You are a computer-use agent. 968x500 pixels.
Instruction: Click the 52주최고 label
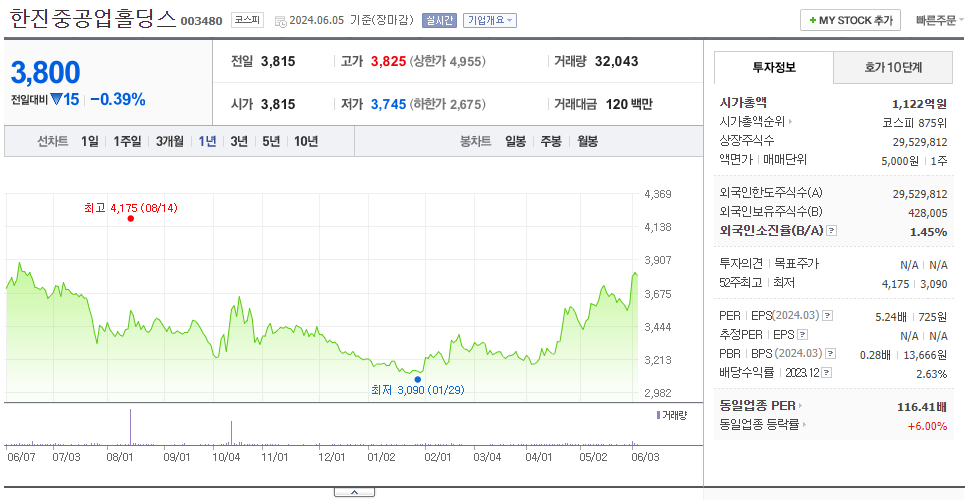pos(740,283)
